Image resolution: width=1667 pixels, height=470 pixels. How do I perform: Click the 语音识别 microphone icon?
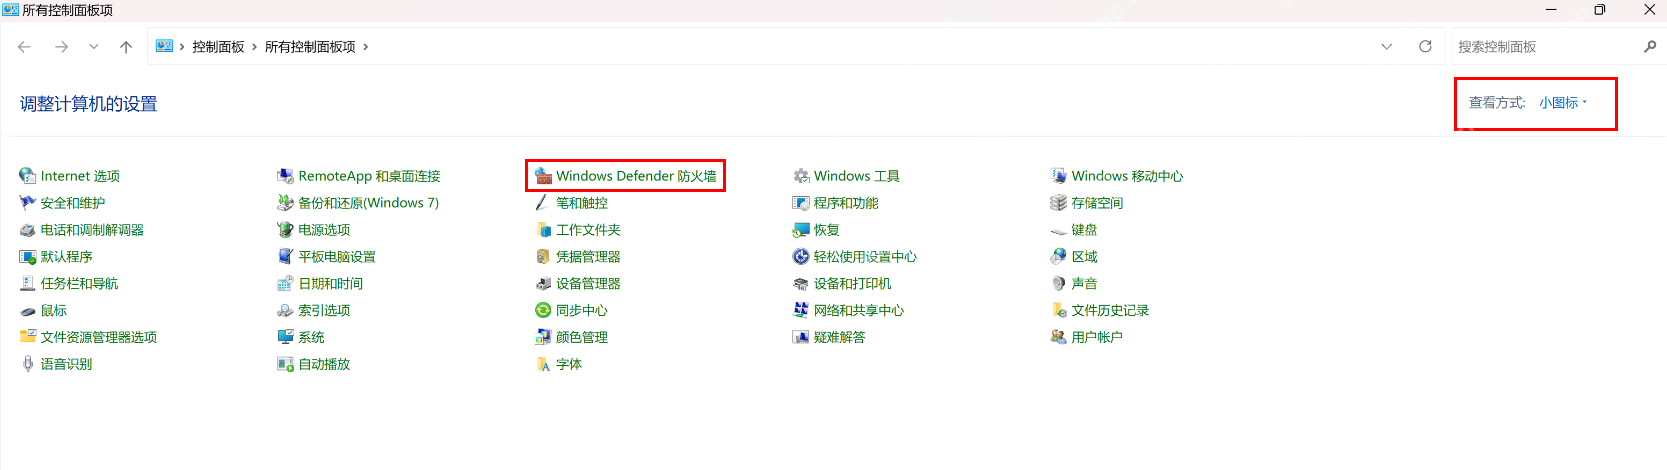27,364
